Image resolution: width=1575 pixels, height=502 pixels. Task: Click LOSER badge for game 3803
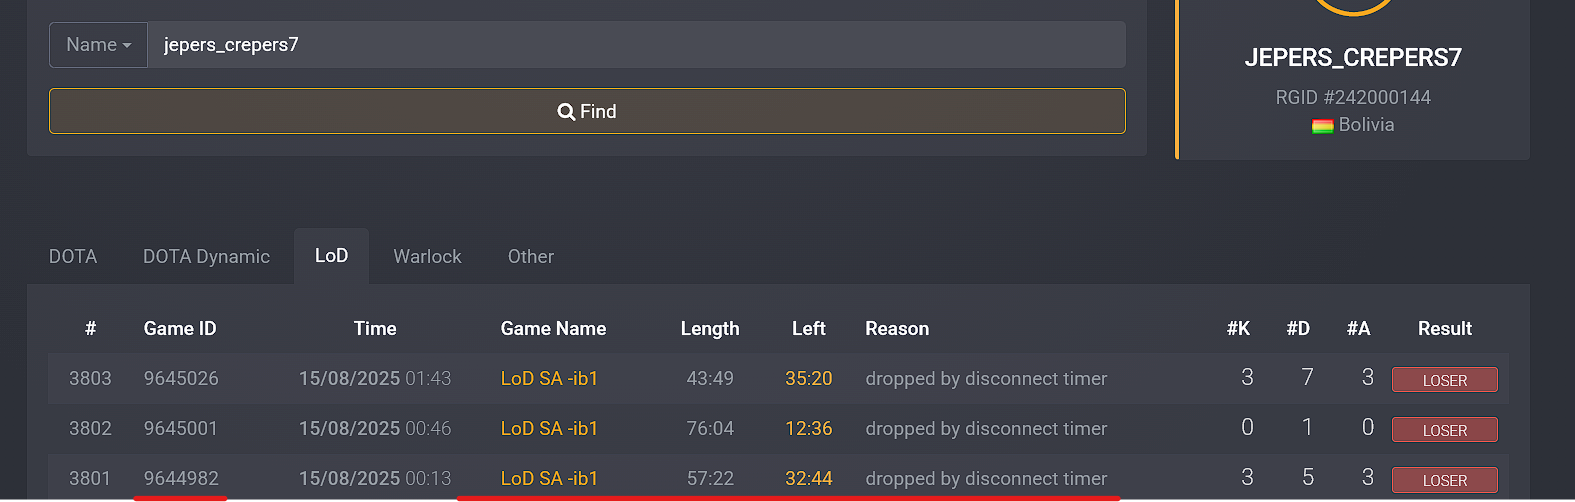[1444, 380]
